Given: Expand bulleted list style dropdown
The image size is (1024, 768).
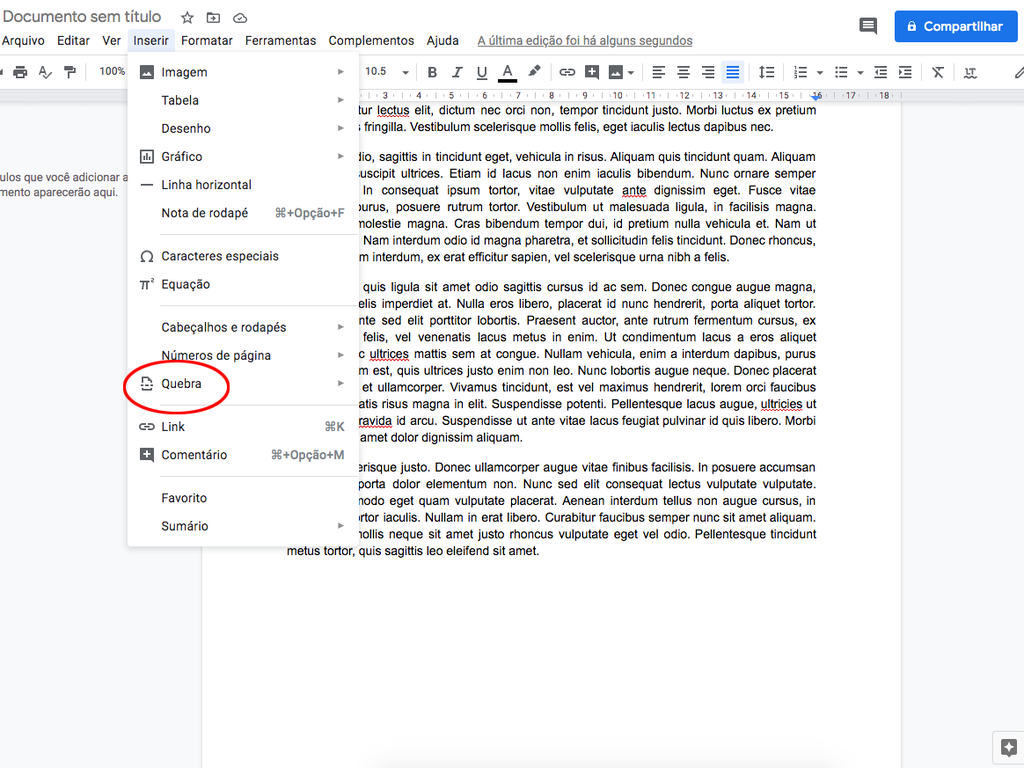Looking at the screenshot, I should tap(860, 72).
